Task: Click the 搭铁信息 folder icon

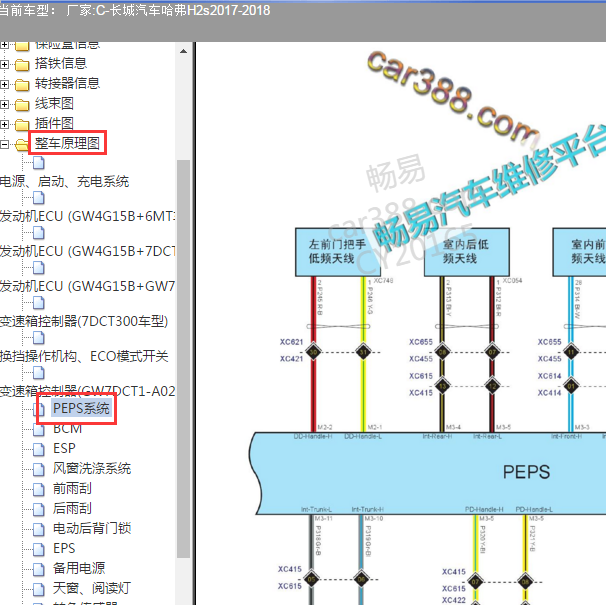Action: click(x=22, y=65)
